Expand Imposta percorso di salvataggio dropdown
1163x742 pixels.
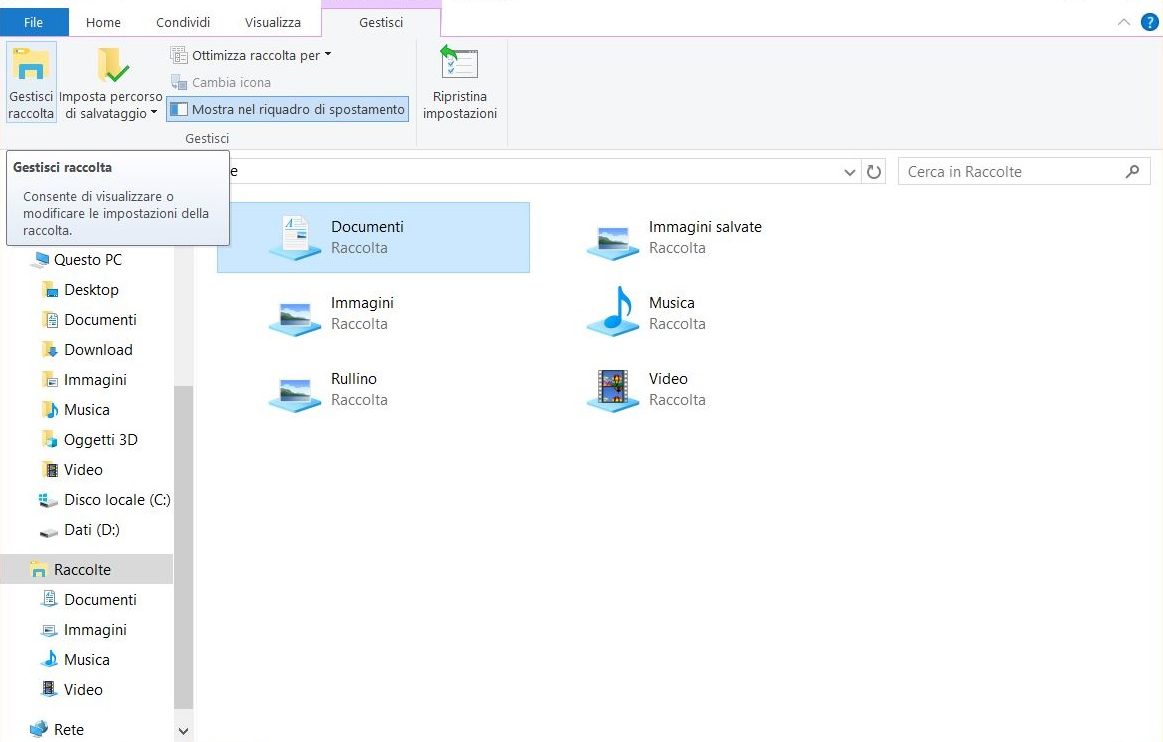click(111, 105)
